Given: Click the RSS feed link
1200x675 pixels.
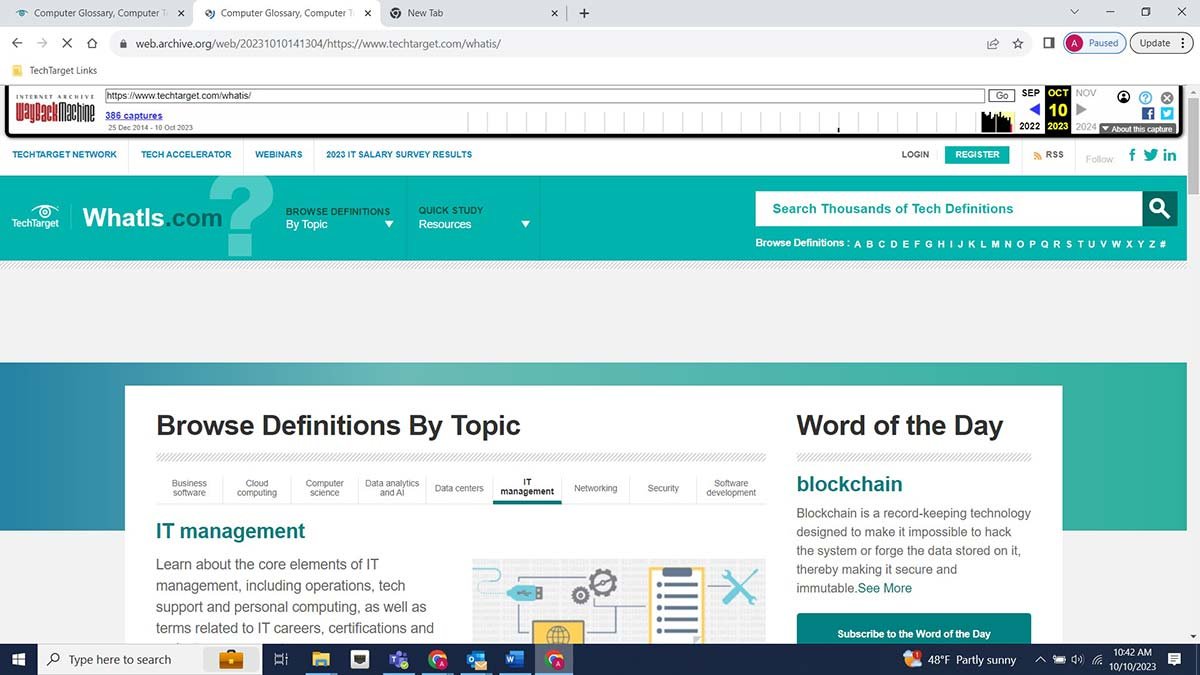Looking at the screenshot, I should pyautogui.click(x=1048, y=155).
